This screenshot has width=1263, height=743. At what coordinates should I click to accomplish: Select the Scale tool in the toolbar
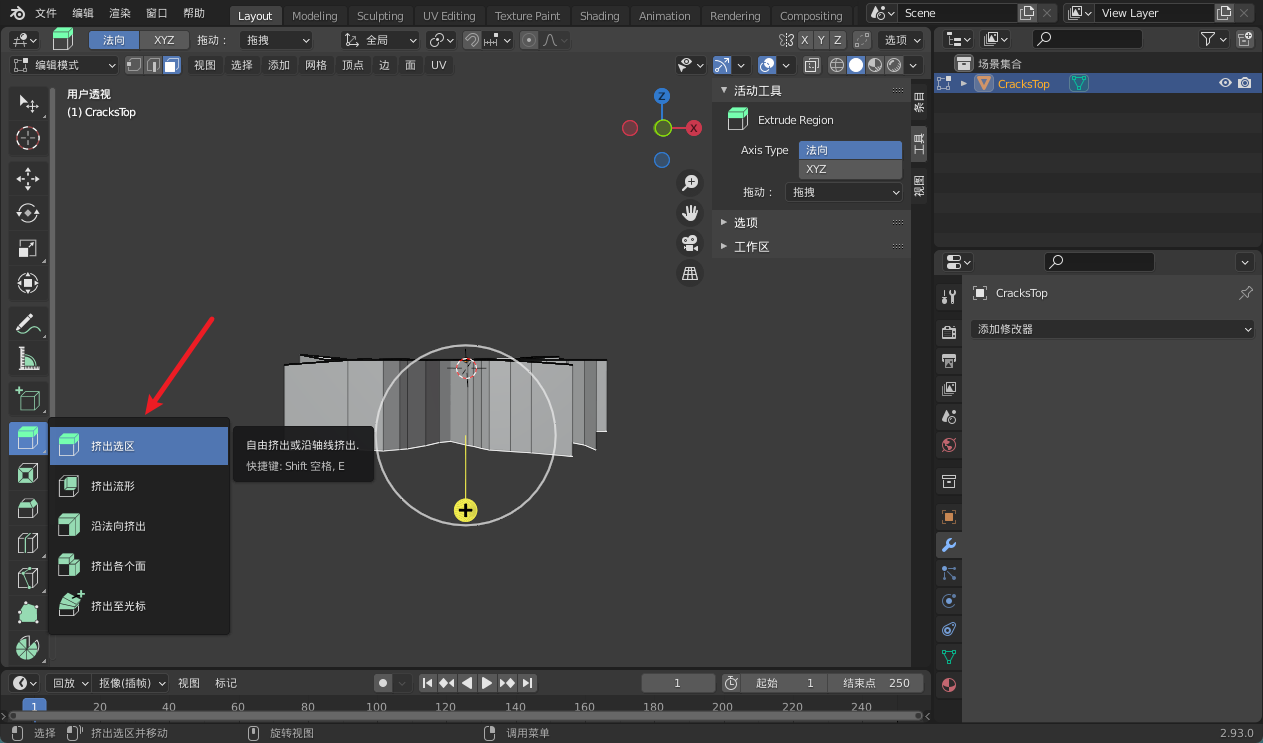click(28, 248)
